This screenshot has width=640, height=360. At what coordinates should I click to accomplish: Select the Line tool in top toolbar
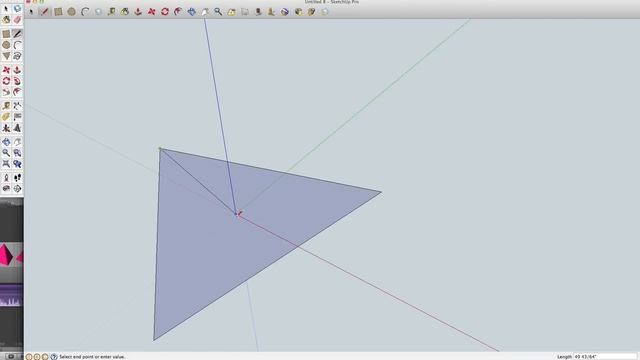pos(44,12)
